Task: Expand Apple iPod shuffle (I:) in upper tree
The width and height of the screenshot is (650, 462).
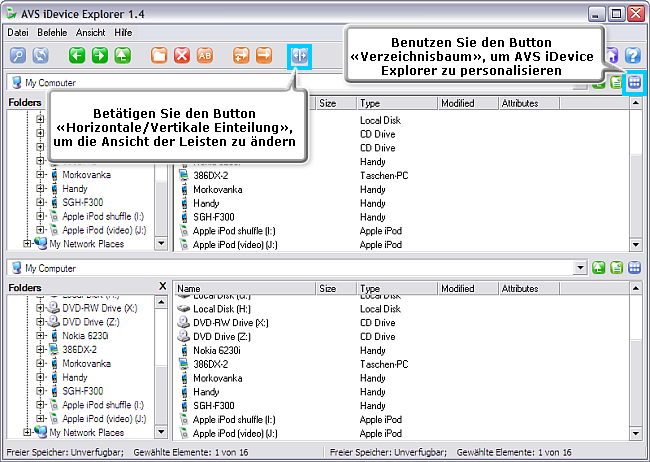Action: (40, 216)
